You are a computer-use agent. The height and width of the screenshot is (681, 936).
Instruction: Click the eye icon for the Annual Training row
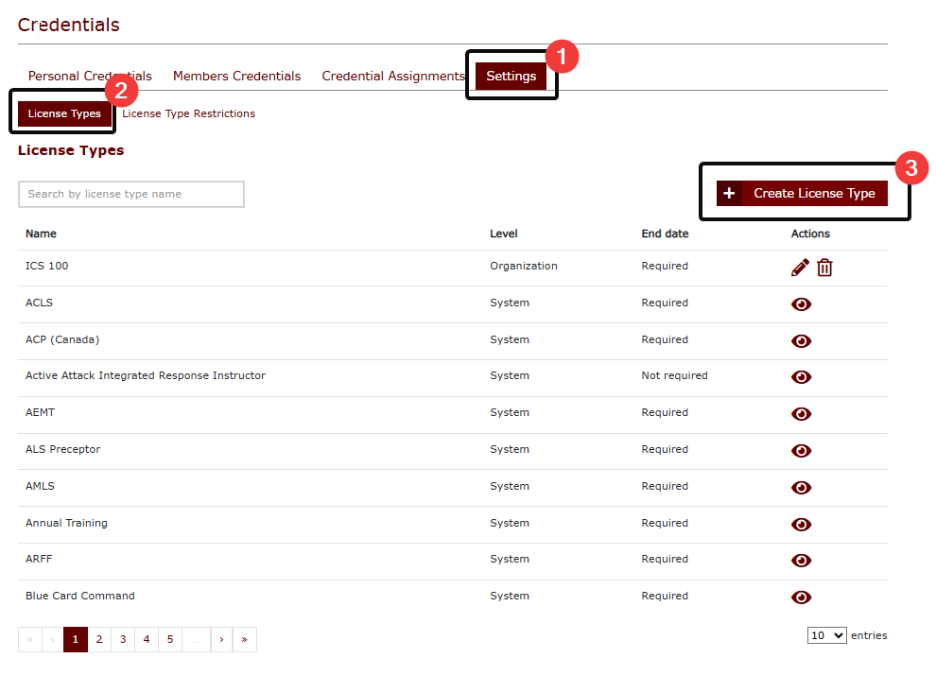801,524
